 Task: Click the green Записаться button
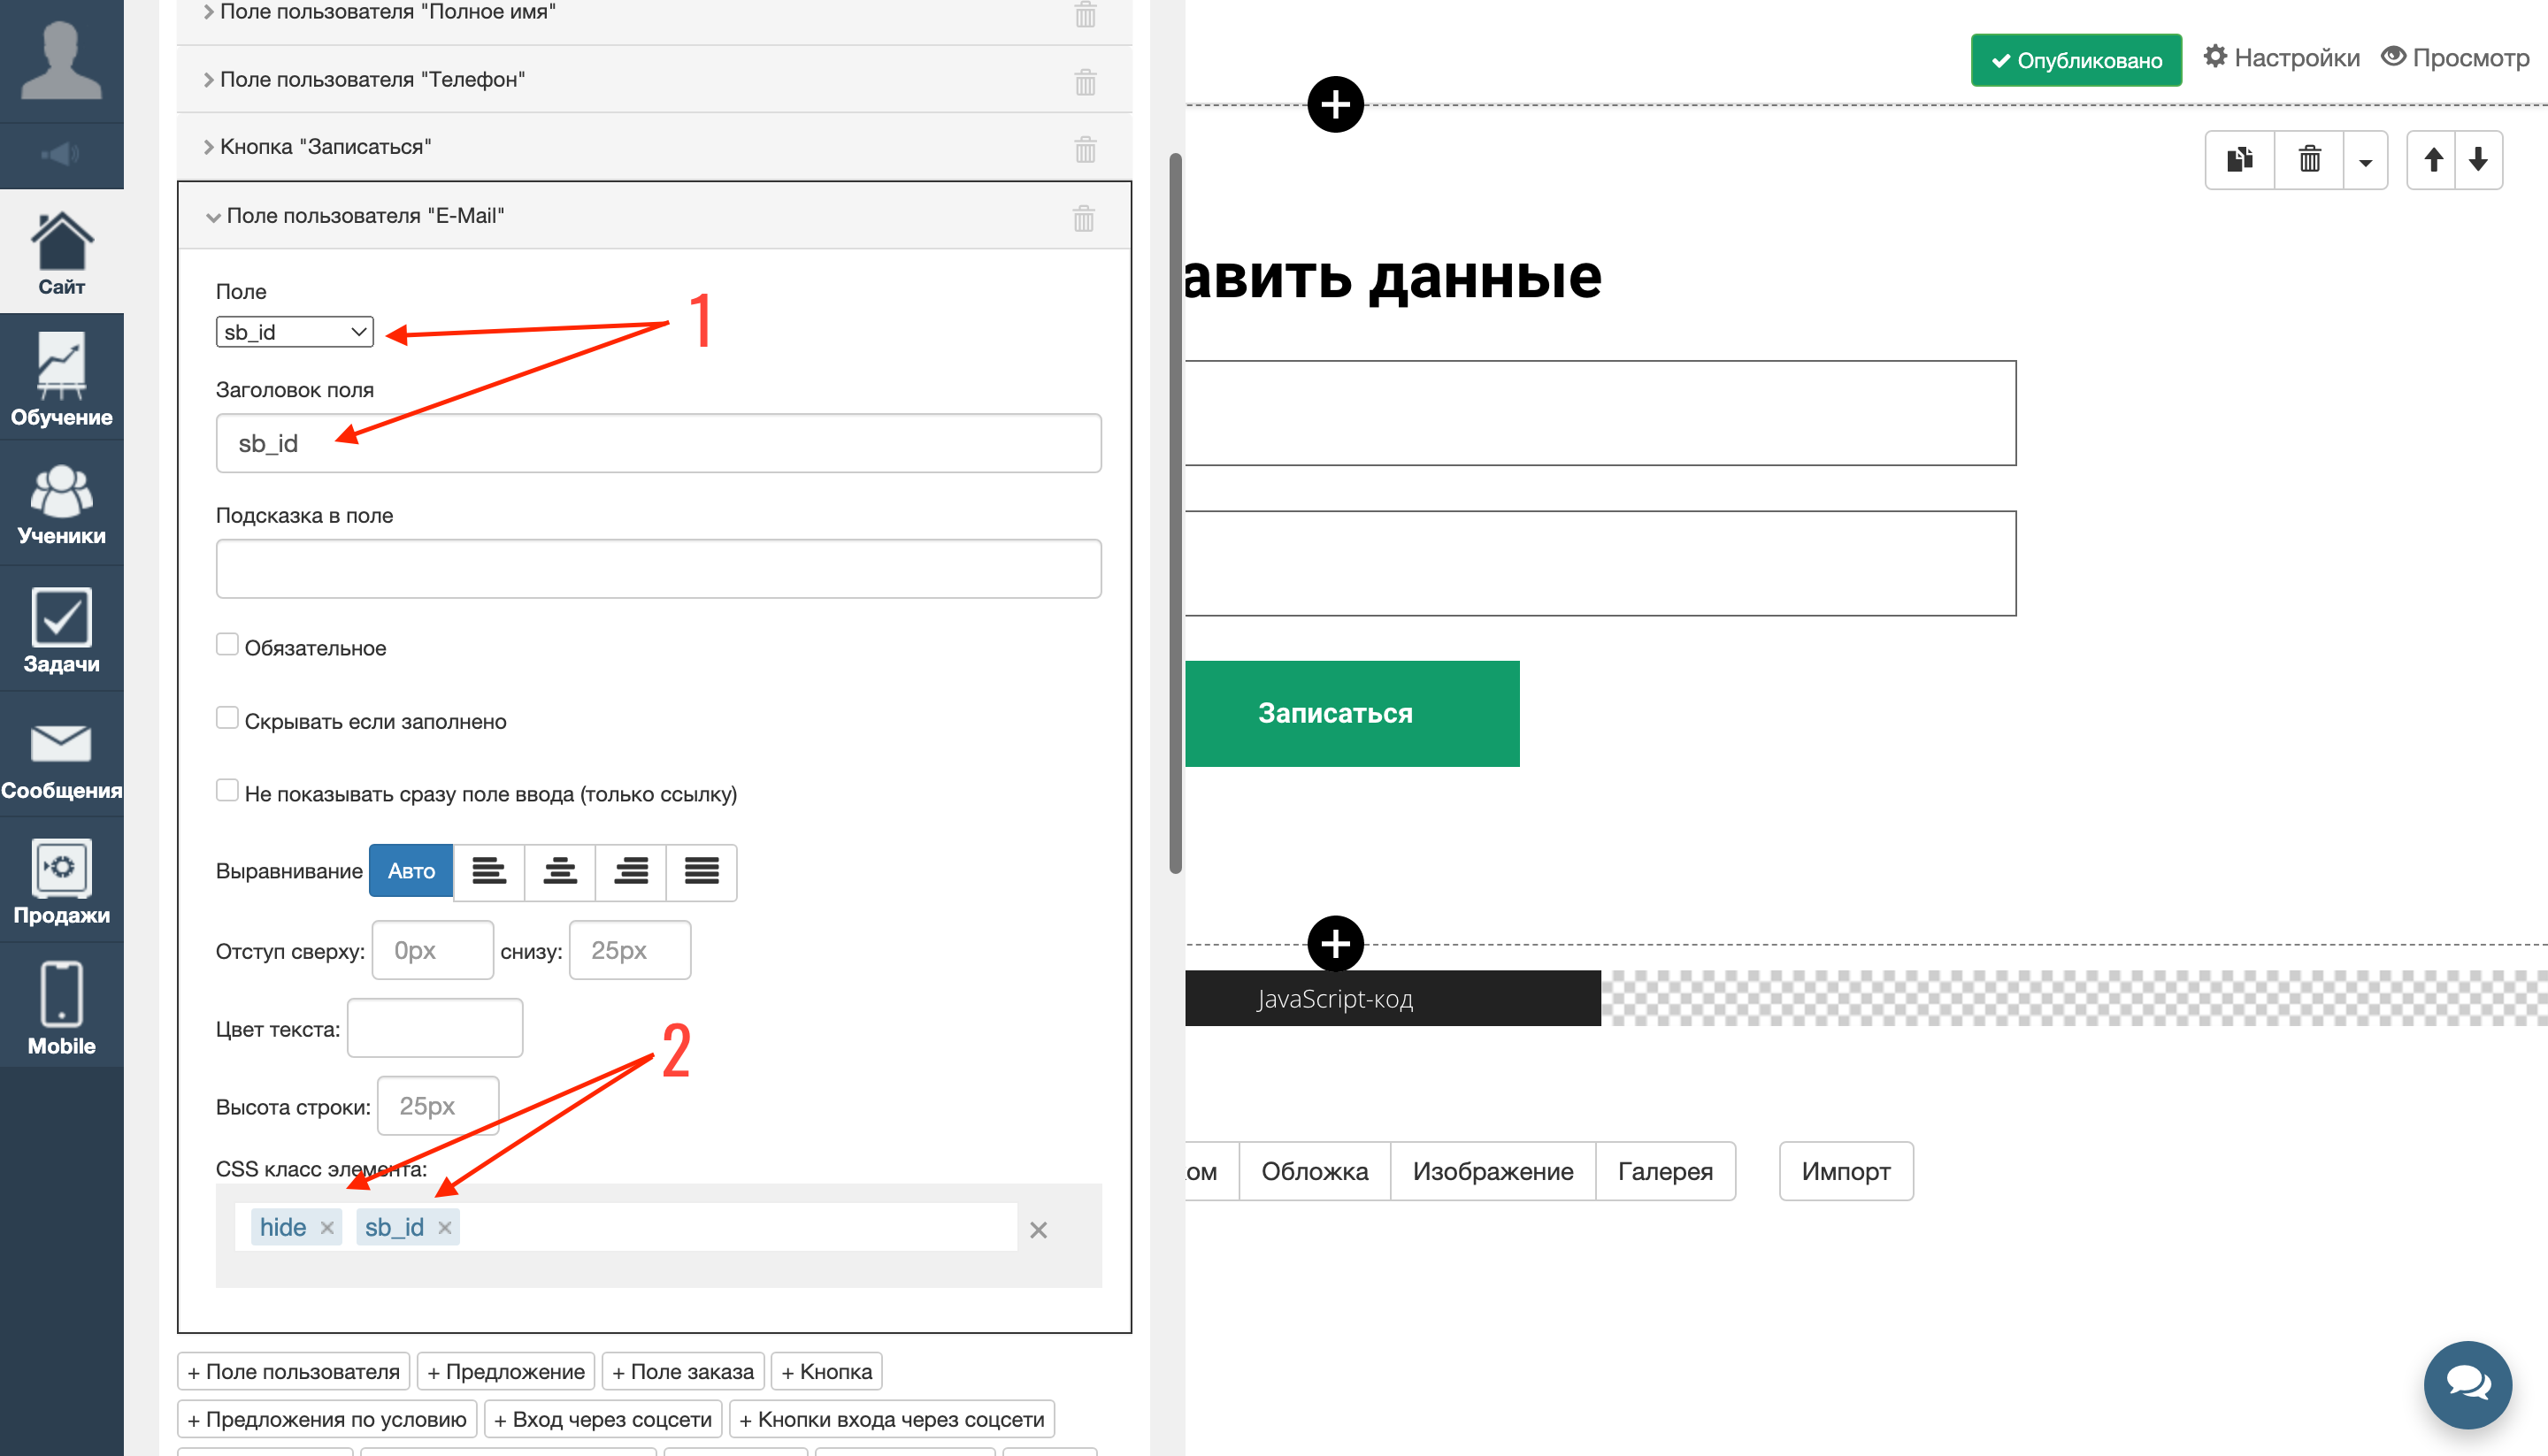pos(1352,713)
